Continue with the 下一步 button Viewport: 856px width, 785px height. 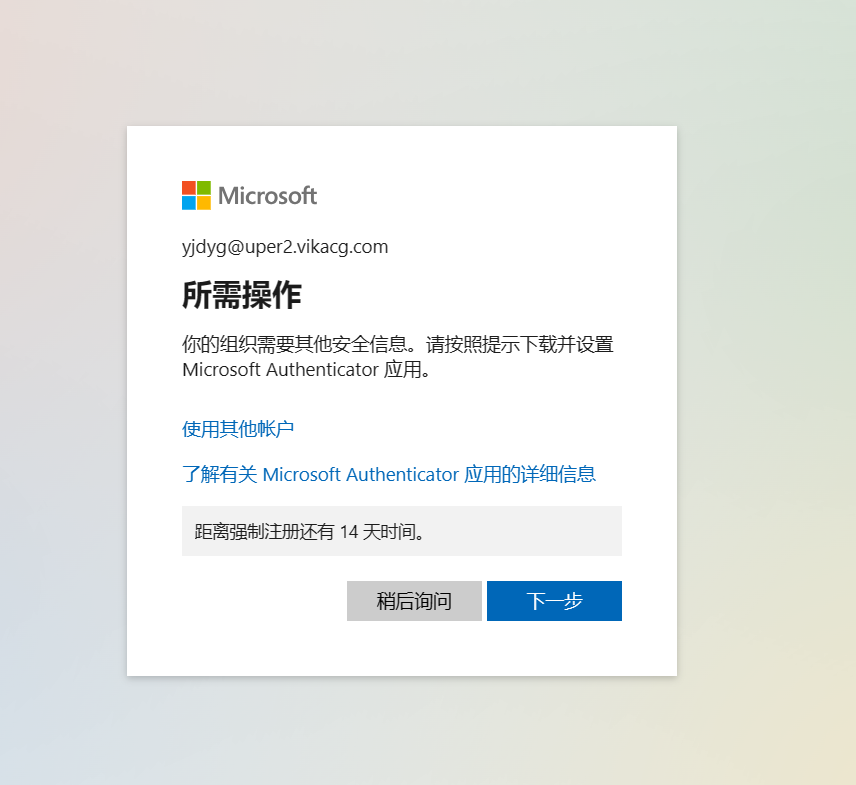(554, 601)
